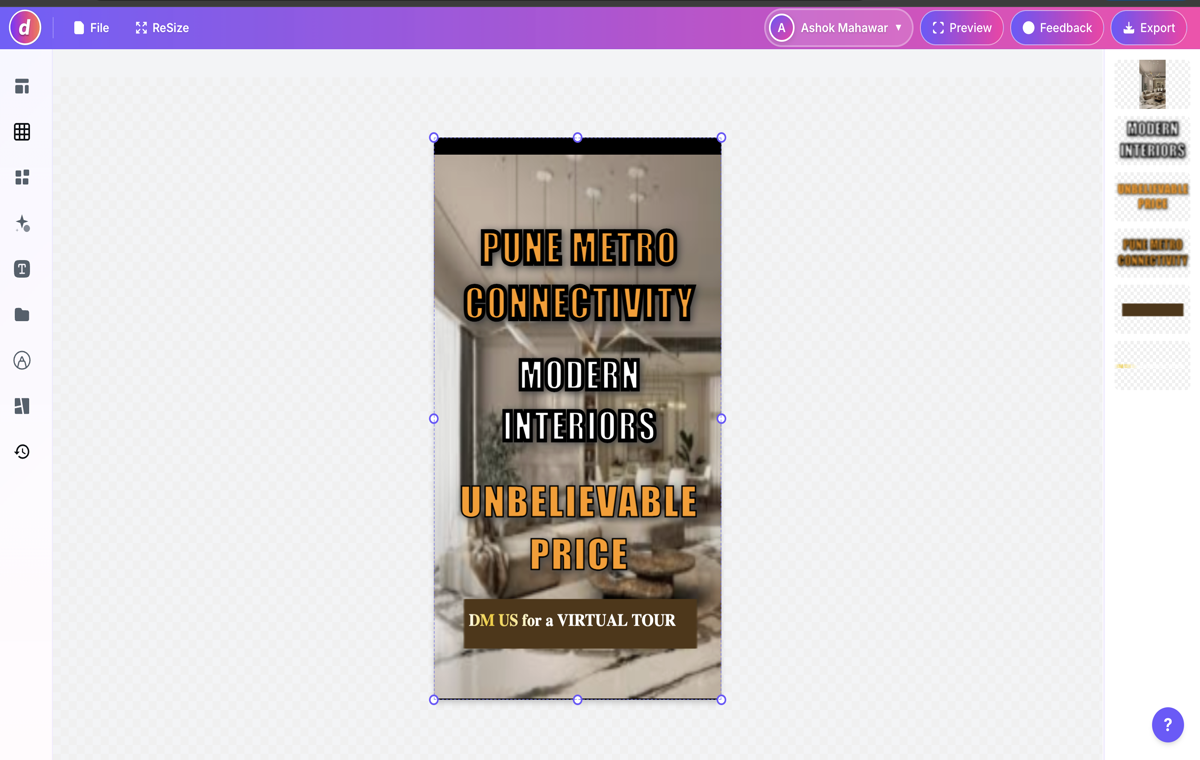Click the Feedback button
Screen dimensions: 1200x760
point(1056,27)
